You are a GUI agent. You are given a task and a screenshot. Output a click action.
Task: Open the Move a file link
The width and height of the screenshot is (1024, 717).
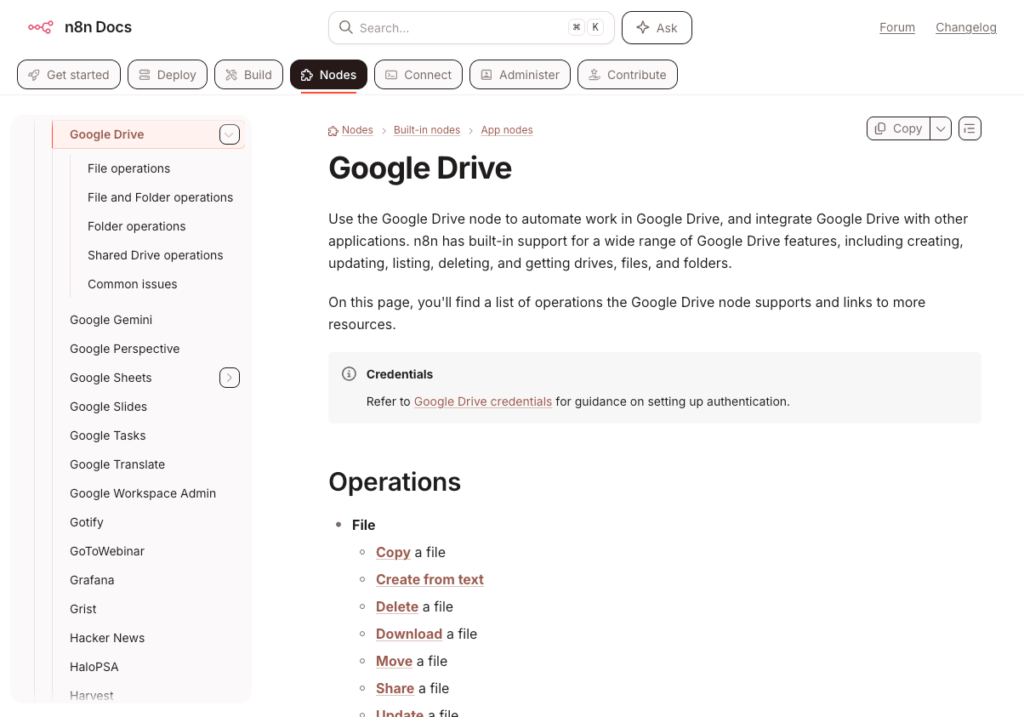click(394, 661)
